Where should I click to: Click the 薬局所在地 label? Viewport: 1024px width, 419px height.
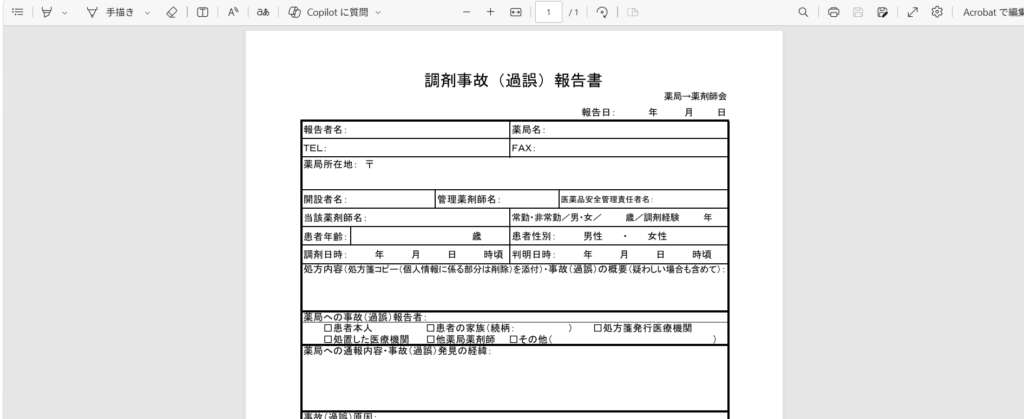[330, 164]
